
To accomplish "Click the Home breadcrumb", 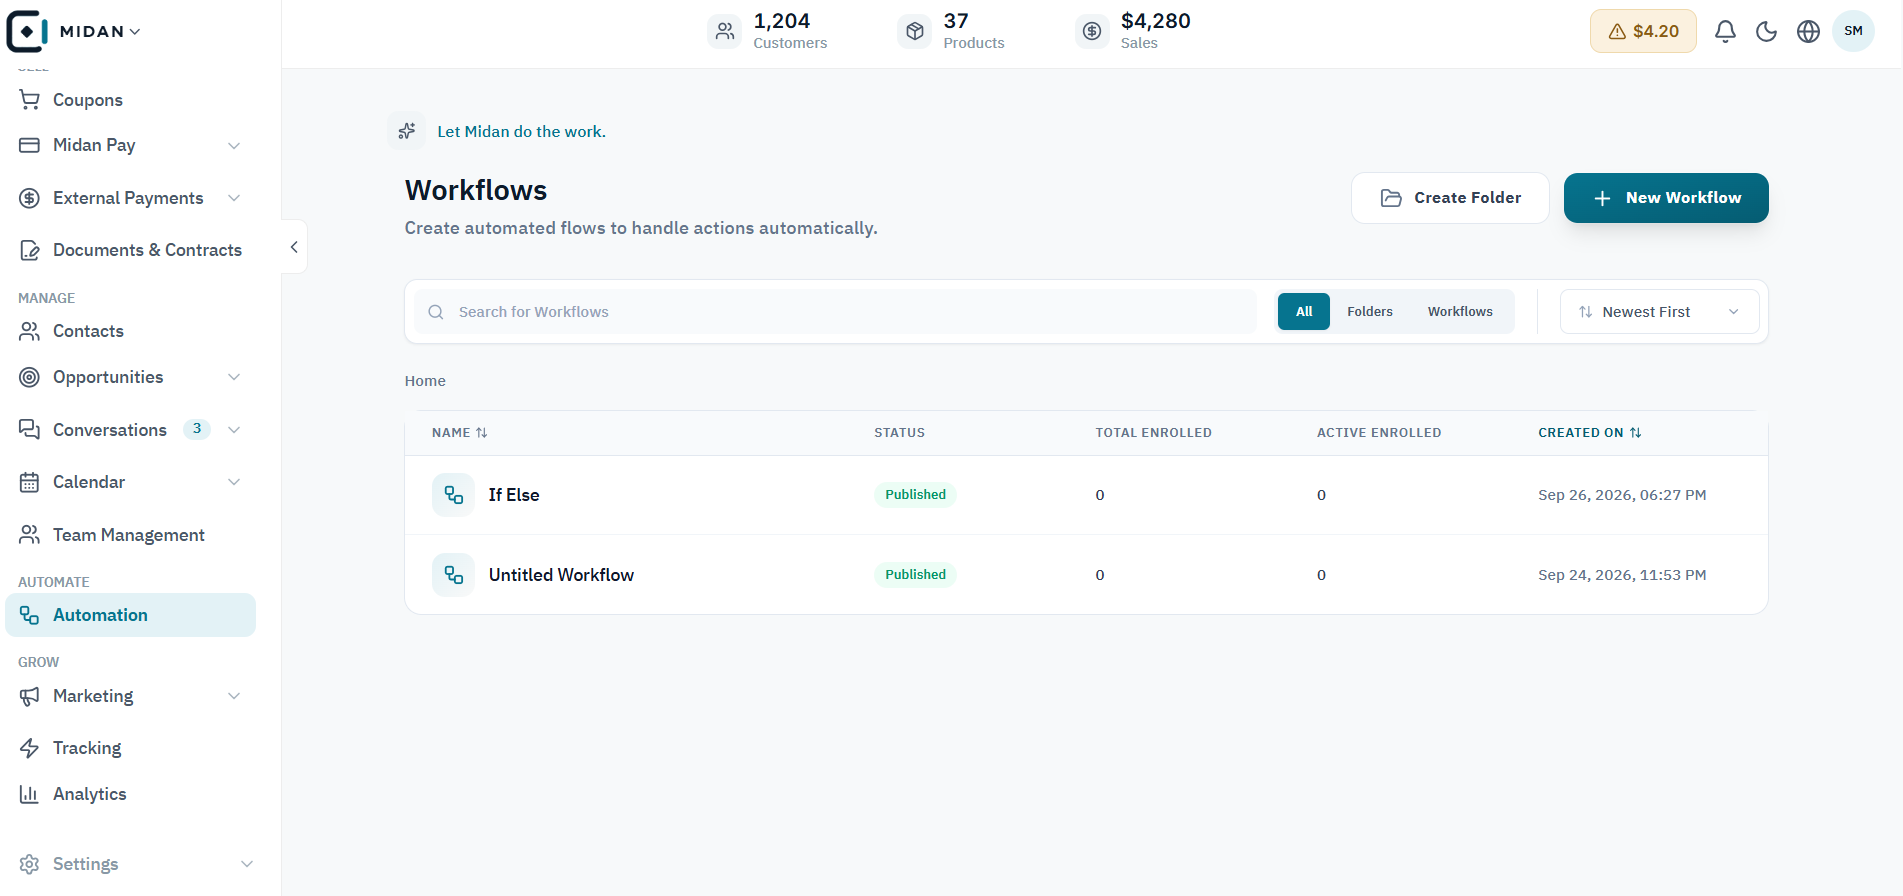I will point(425,381).
